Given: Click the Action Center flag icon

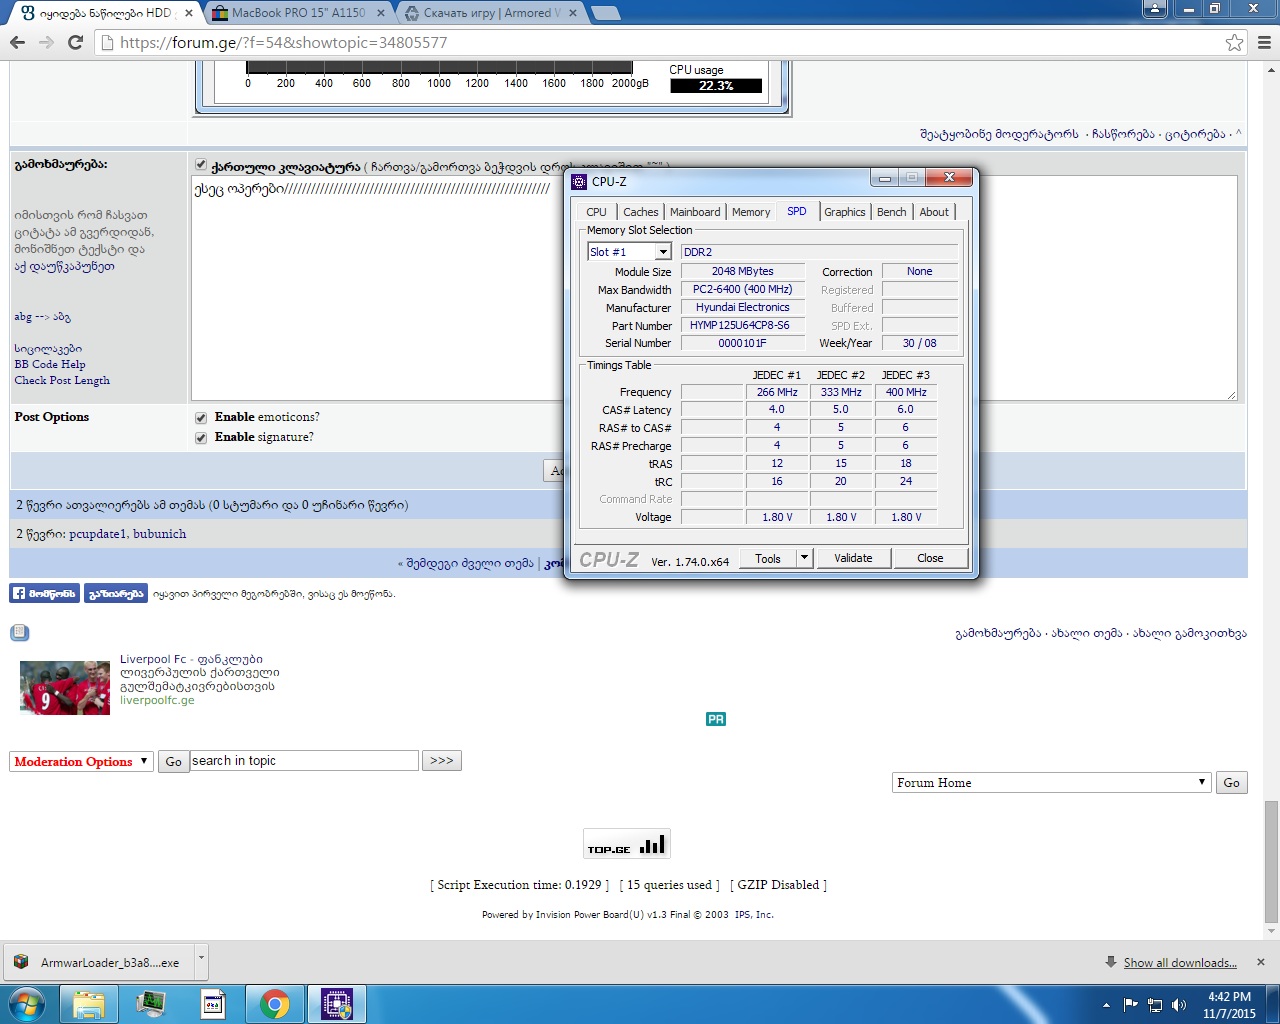Looking at the screenshot, I should point(1131,1005).
